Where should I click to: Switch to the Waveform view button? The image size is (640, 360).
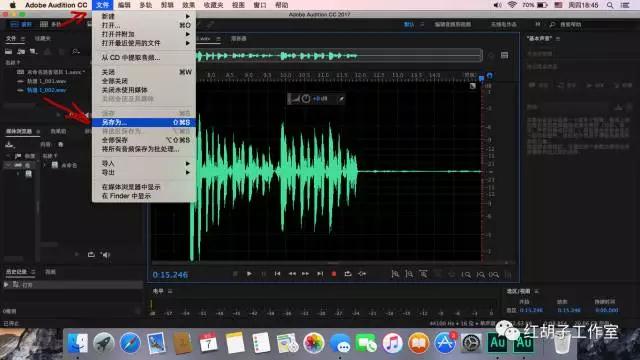tap(21, 24)
